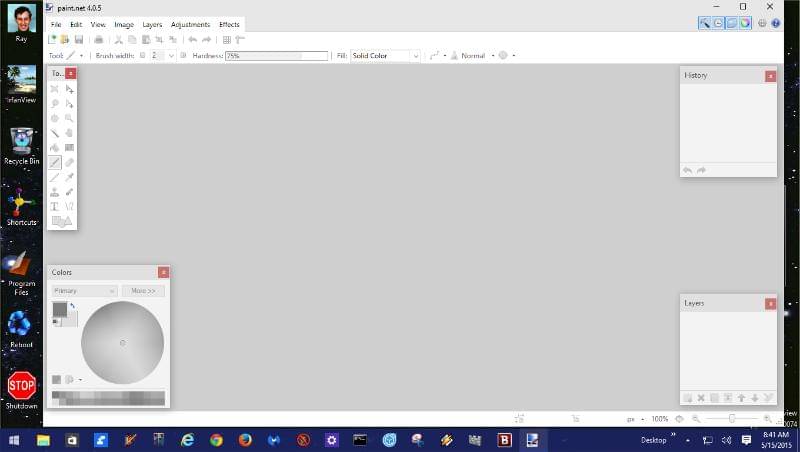The image size is (800, 452).
Task: Click the Print icon in toolbar
Action: click(98, 40)
